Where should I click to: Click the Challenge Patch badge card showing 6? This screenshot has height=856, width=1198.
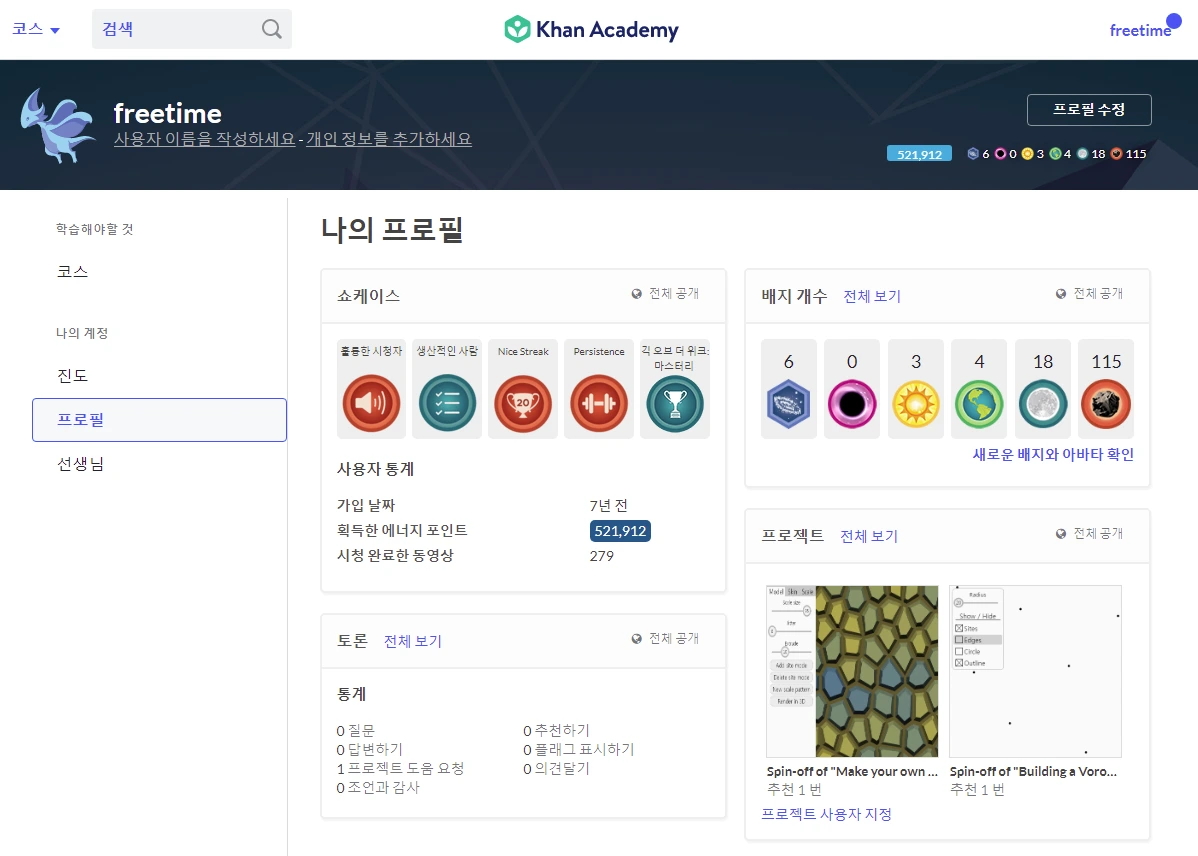coord(788,388)
